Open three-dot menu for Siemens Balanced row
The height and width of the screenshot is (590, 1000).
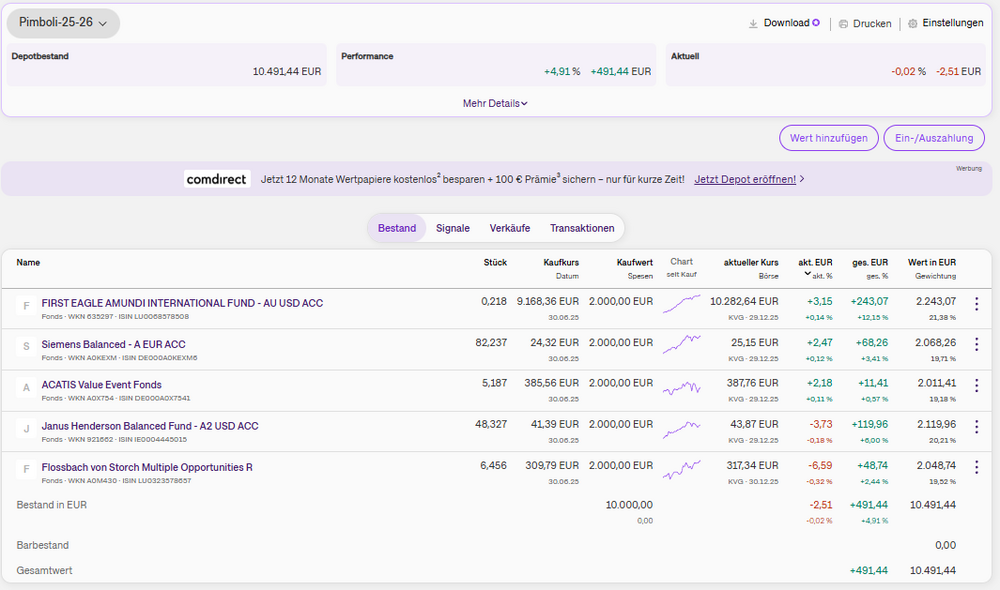[x=976, y=345]
